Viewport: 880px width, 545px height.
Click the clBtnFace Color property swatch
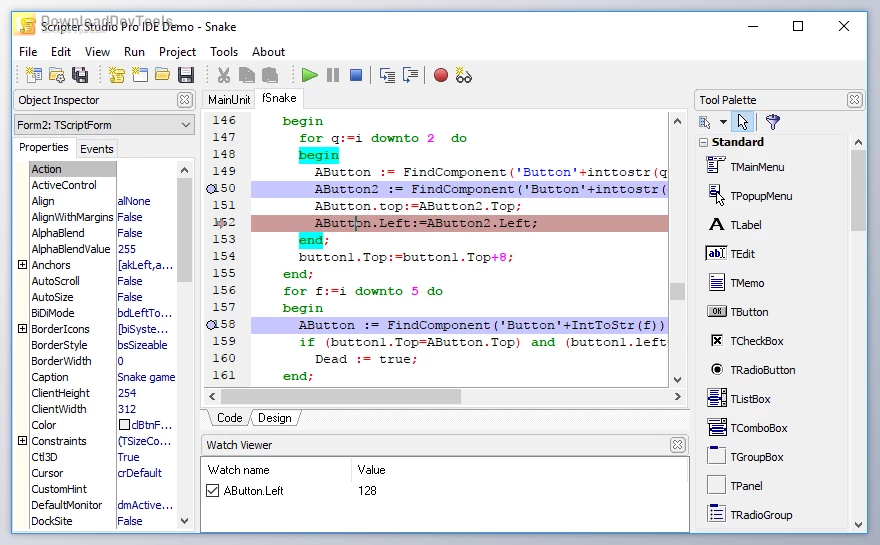pos(124,425)
